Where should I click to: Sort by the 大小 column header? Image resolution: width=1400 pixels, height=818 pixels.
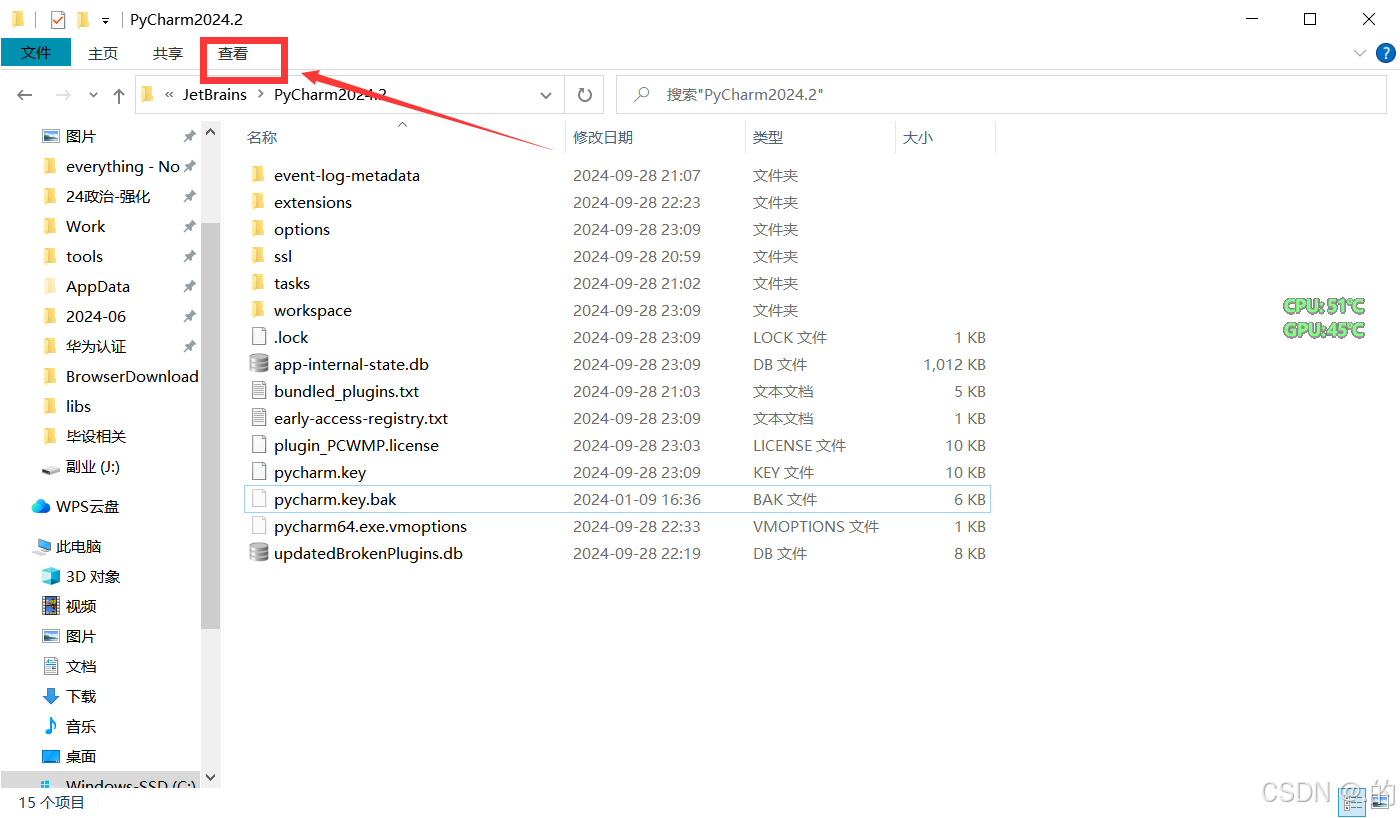pyautogui.click(x=917, y=137)
